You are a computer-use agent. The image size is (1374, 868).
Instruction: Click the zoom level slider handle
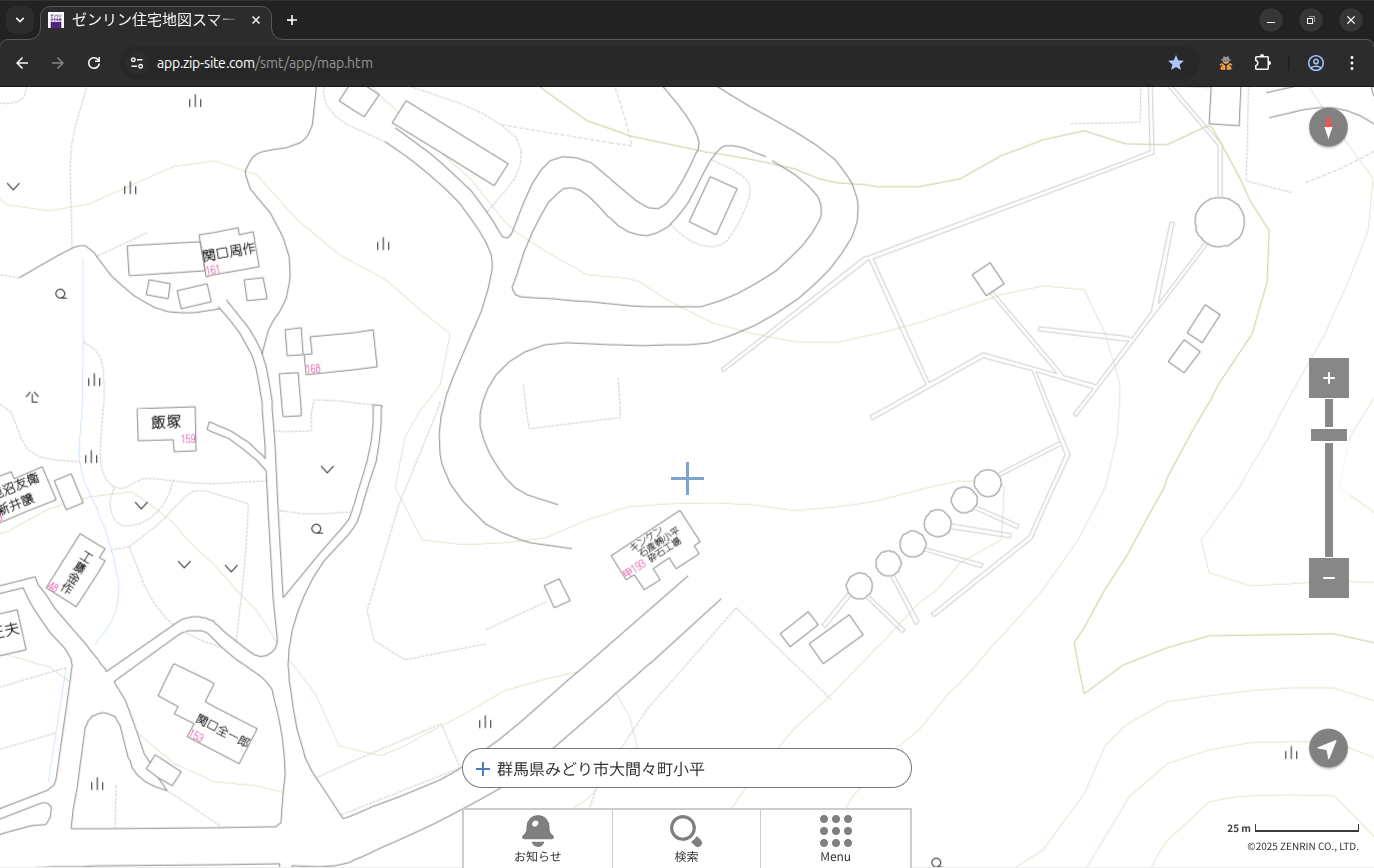tap(1328, 435)
